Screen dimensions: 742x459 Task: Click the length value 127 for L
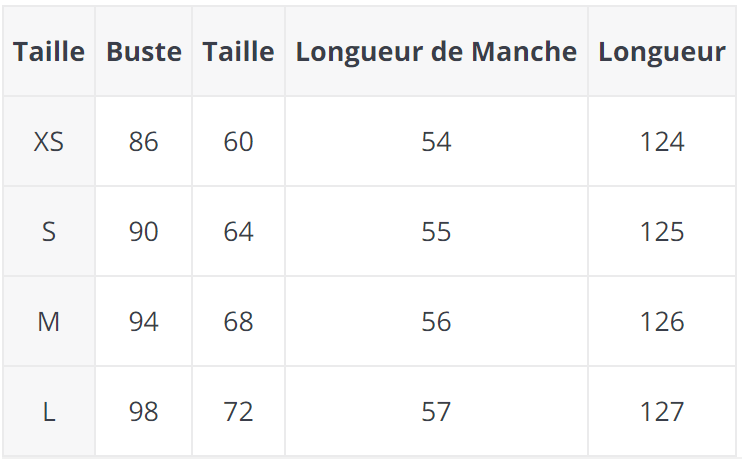coord(661,412)
